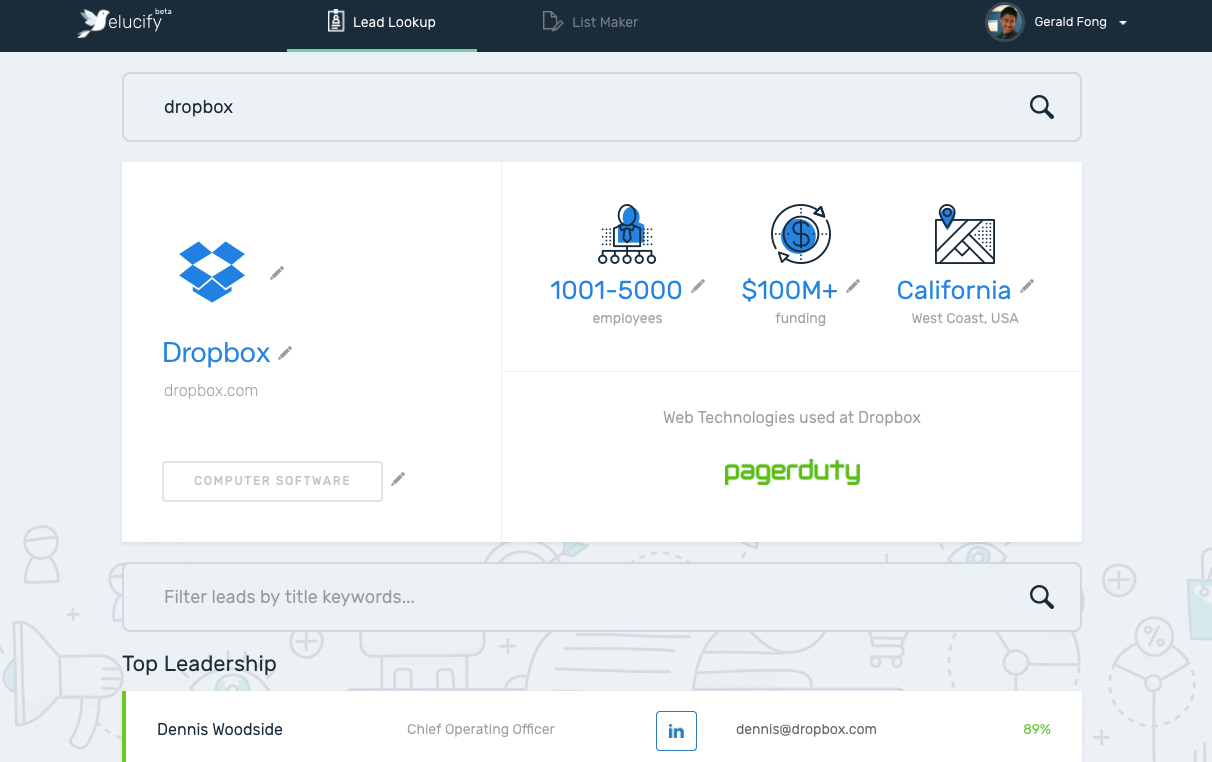Click the Dropbox company name
Image resolution: width=1212 pixels, height=762 pixels.
216,352
